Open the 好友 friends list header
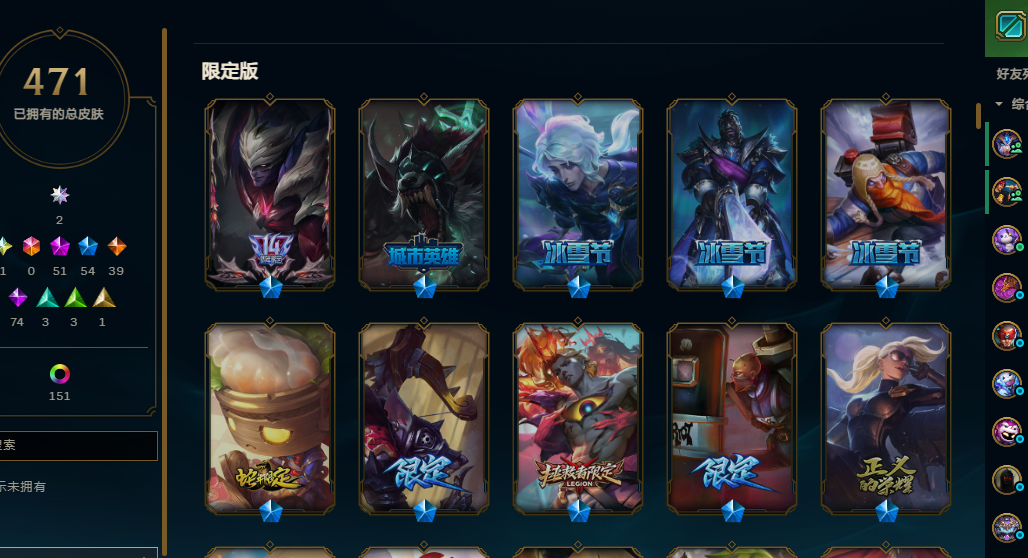1028x558 pixels. [1012, 73]
